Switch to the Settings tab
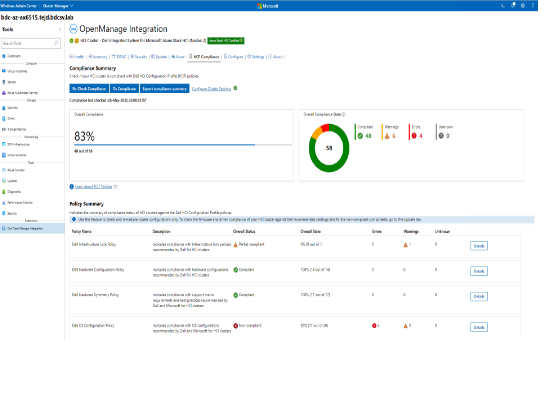Viewport: 544px width, 394px height. pos(256,57)
